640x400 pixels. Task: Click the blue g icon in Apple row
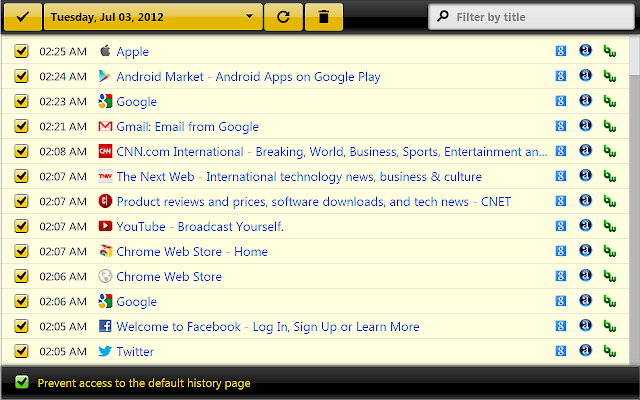tap(561, 51)
